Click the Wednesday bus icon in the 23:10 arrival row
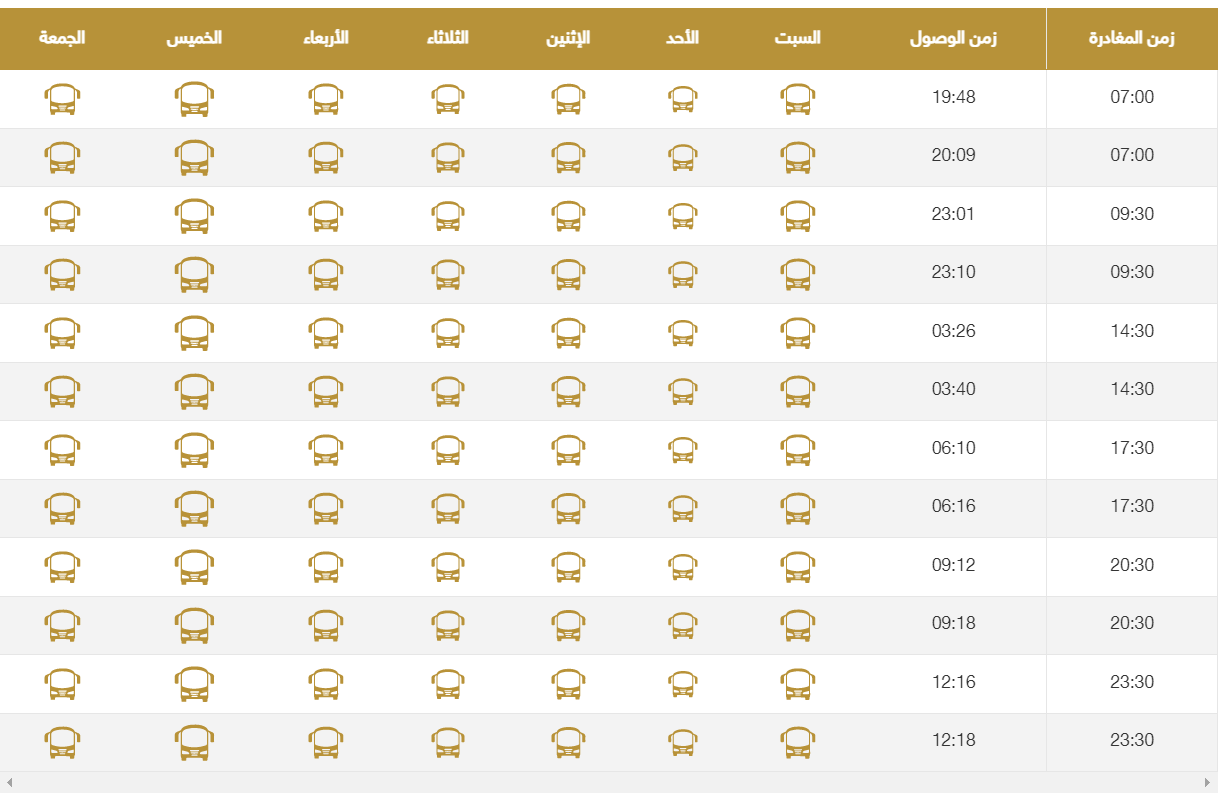This screenshot has height=802, width=1222. point(325,274)
